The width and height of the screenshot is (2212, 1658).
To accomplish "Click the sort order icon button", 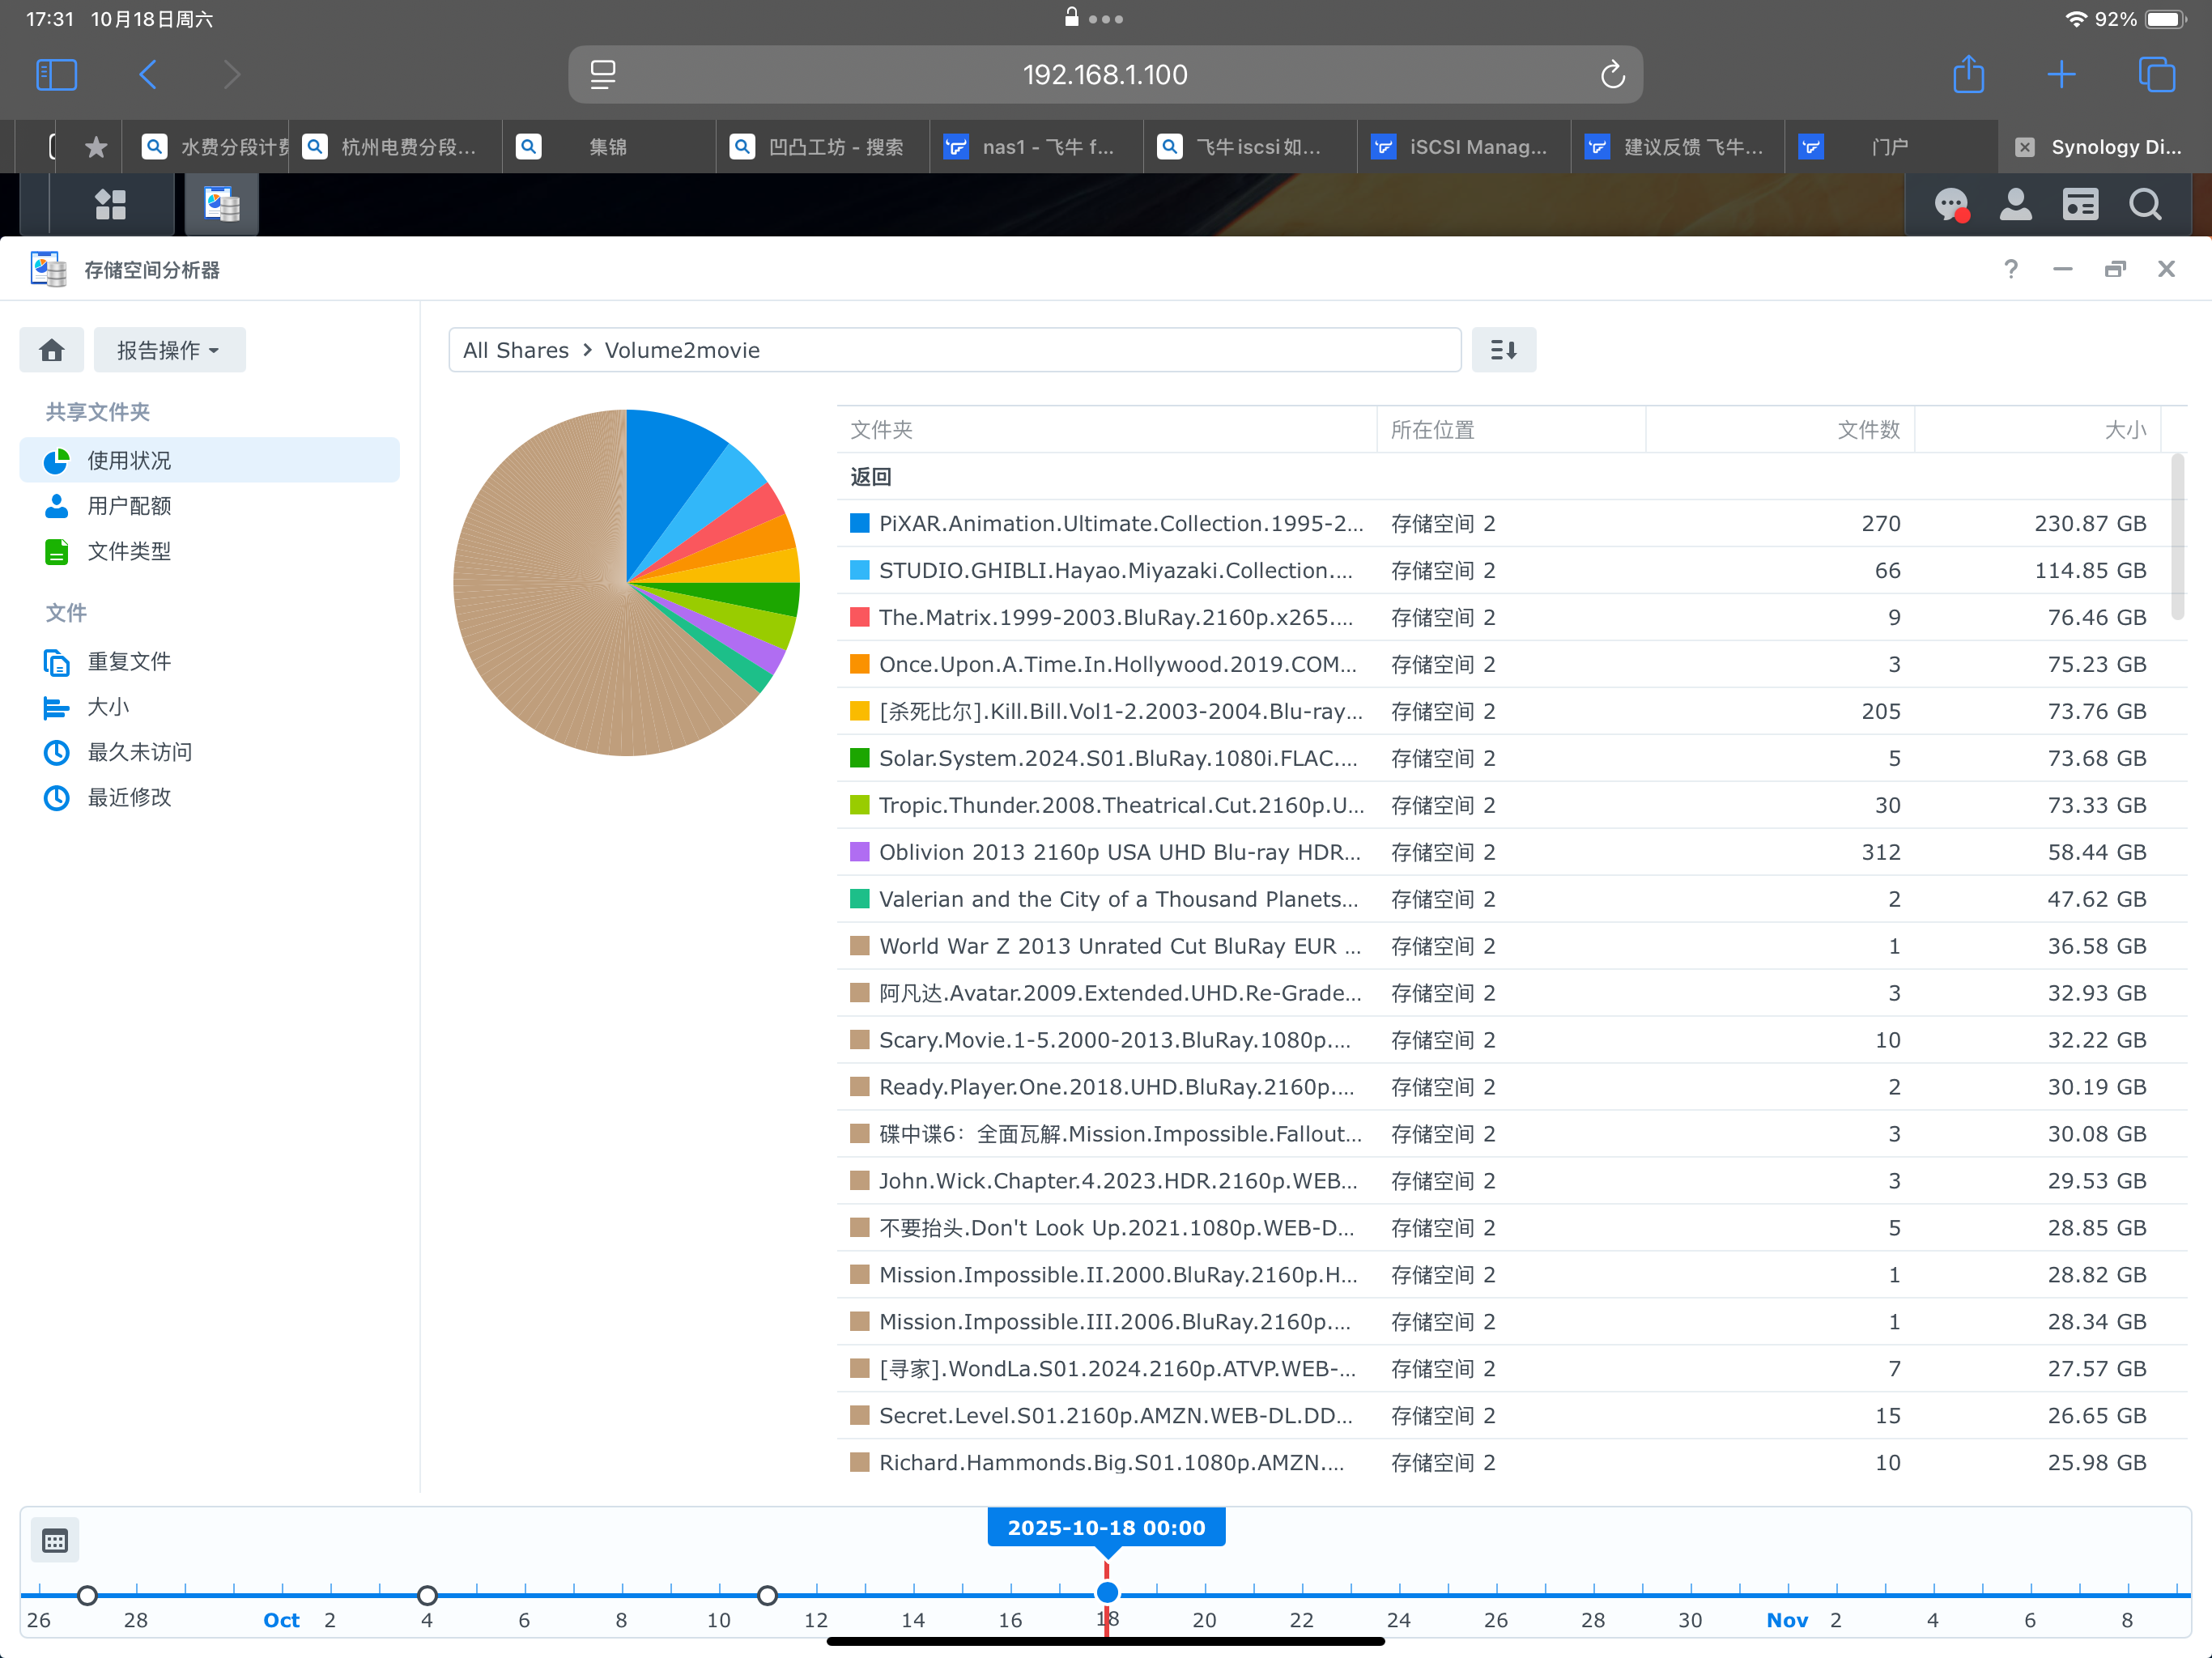I will (x=1503, y=350).
